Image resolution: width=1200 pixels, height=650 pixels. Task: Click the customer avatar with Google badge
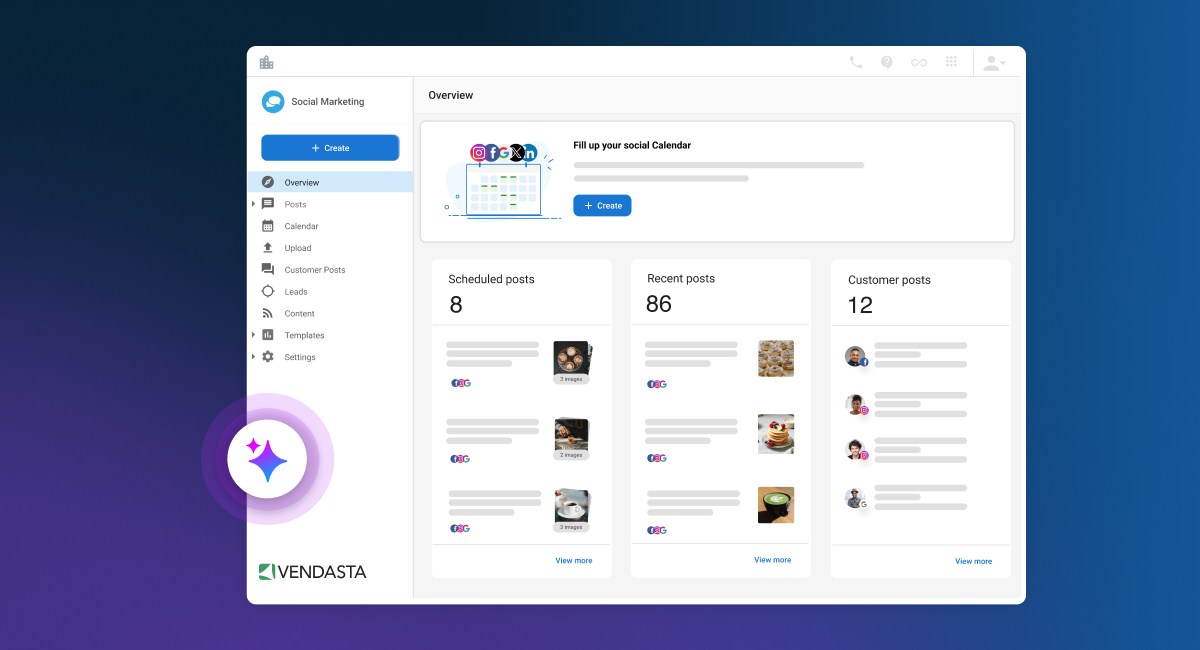point(855,498)
